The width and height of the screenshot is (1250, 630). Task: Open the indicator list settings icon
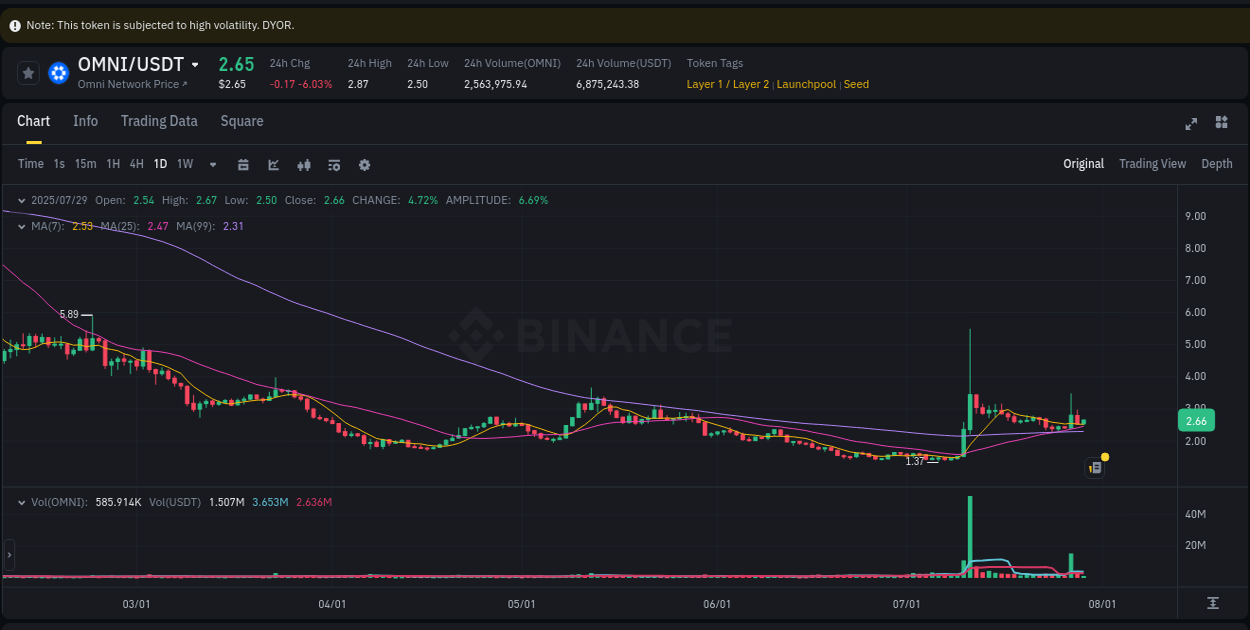pyautogui.click(x=334, y=164)
